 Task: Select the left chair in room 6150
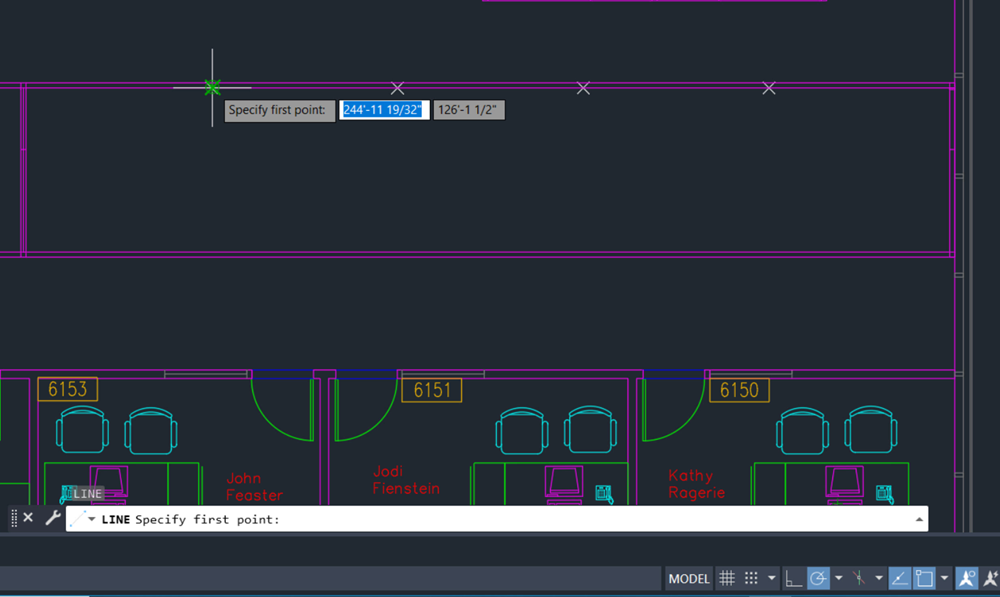pos(802,430)
